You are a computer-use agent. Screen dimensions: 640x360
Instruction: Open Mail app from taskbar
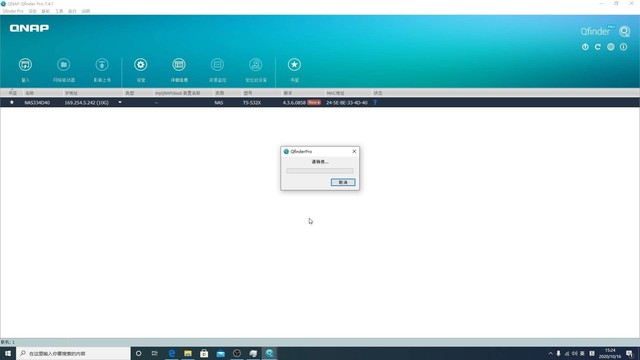tap(220, 353)
